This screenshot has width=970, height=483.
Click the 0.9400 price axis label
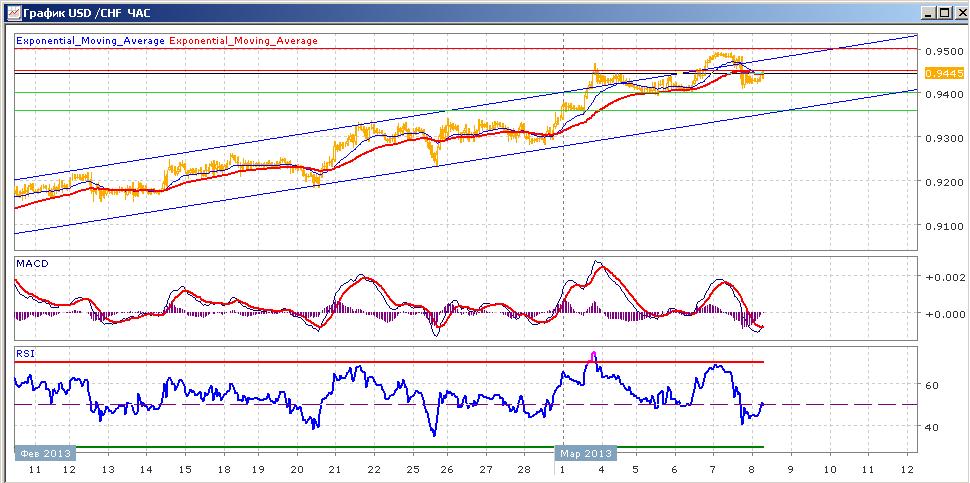coord(945,95)
